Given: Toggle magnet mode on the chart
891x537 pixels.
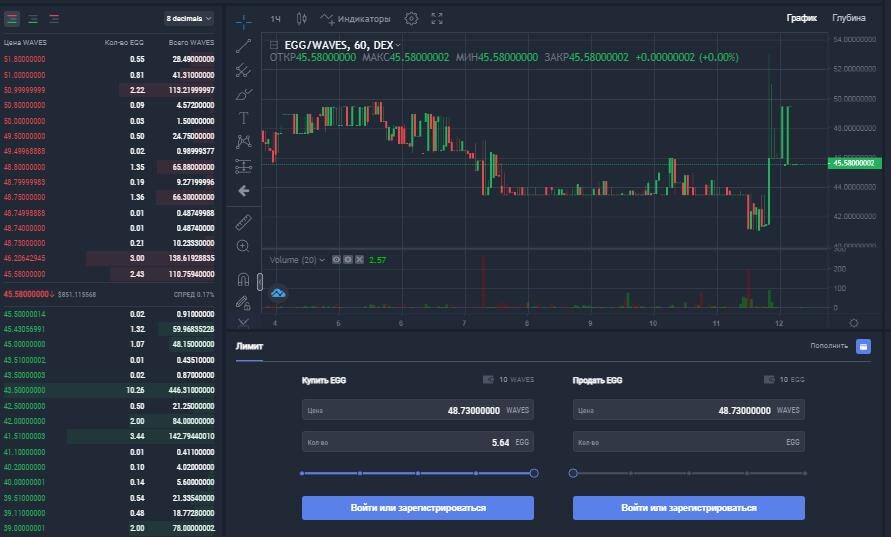Looking at the screenshot, I should pos(243,280).
